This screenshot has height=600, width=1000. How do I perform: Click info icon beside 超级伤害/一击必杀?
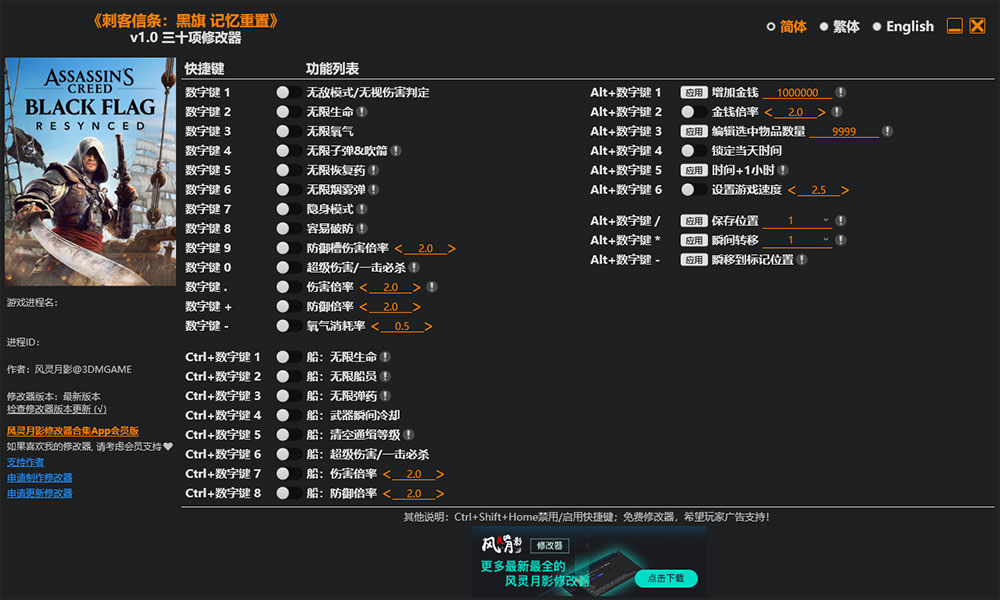[x=414, y=267]
